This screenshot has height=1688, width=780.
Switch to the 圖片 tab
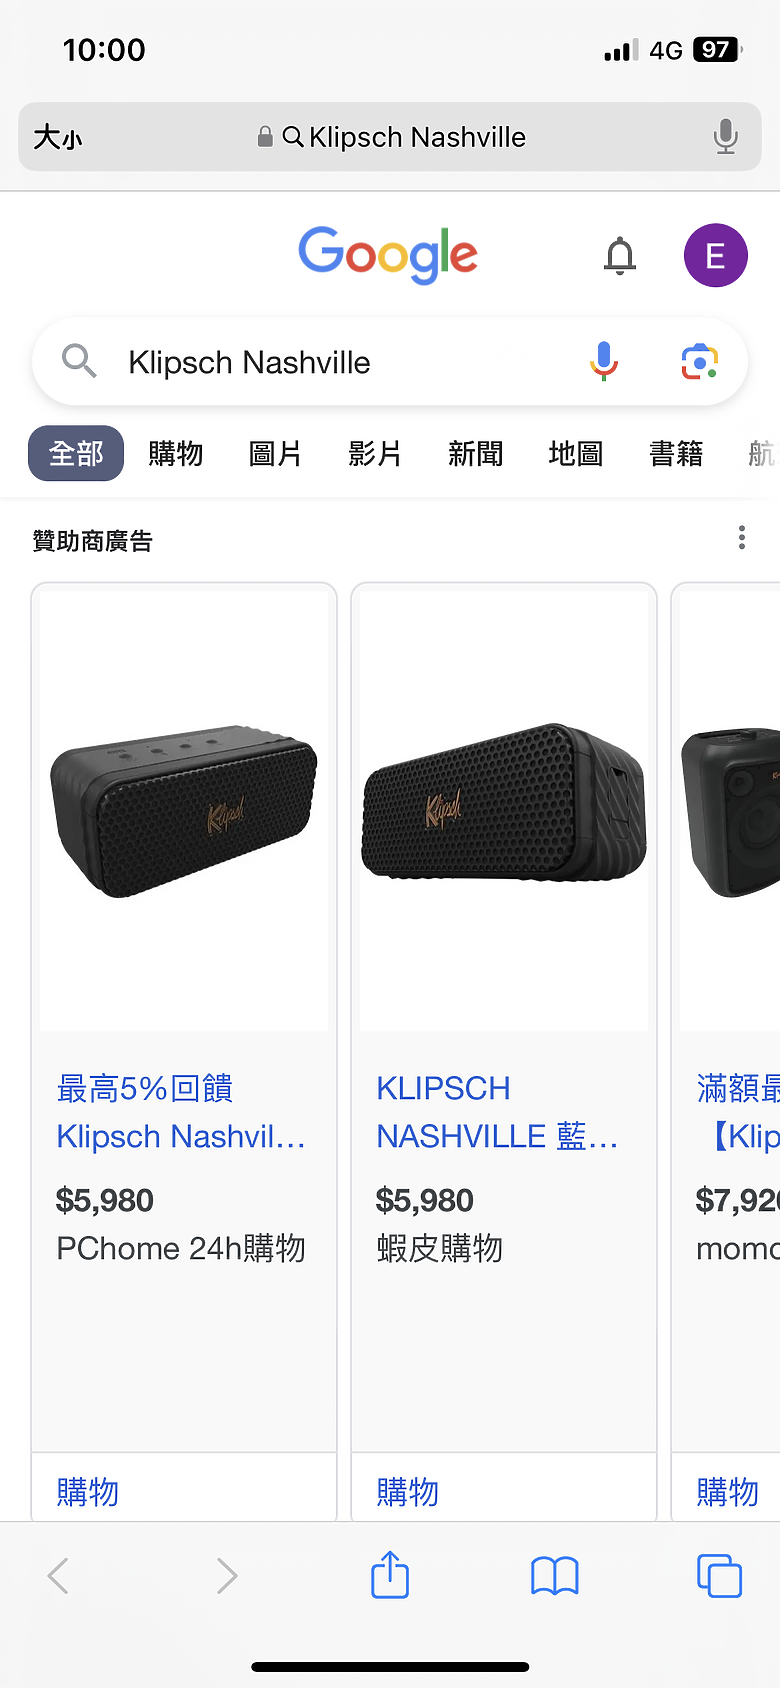tap(275, 454)
